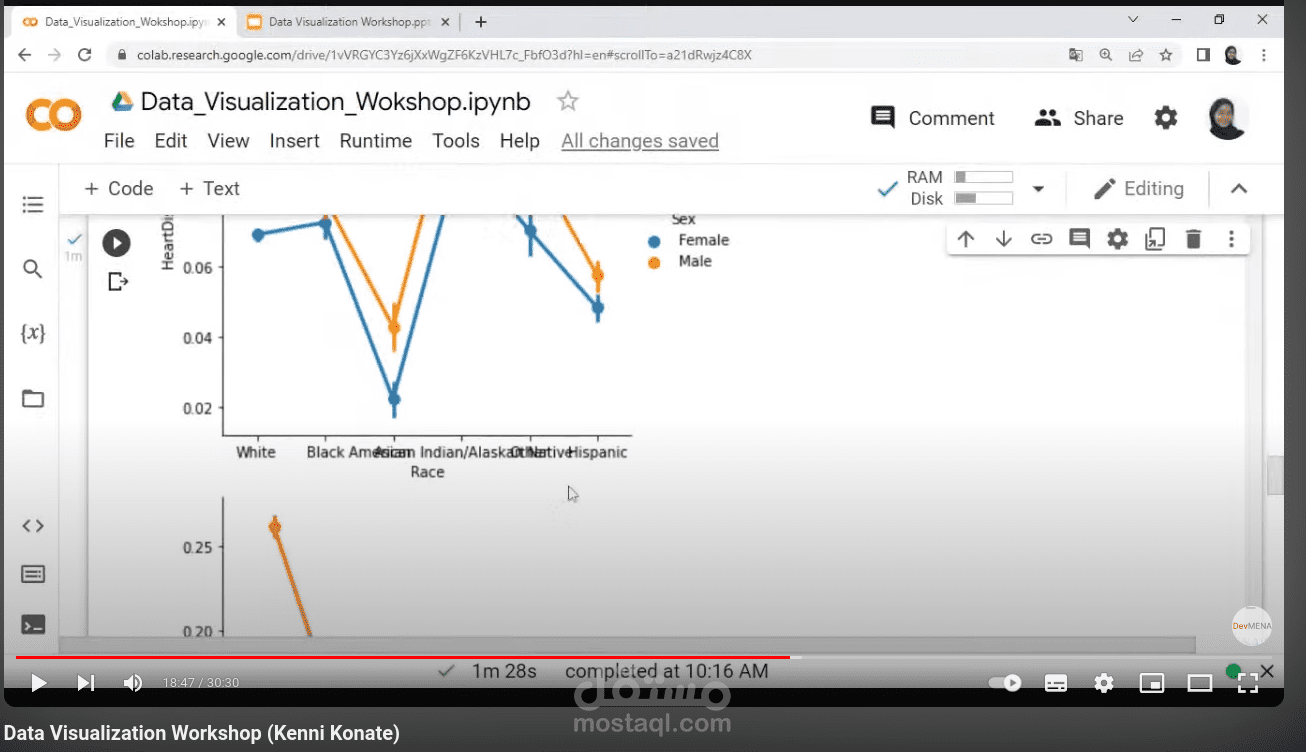Delete the cell trash icon
Viewport: 1306px width, 752px height.
point(1193,239)
